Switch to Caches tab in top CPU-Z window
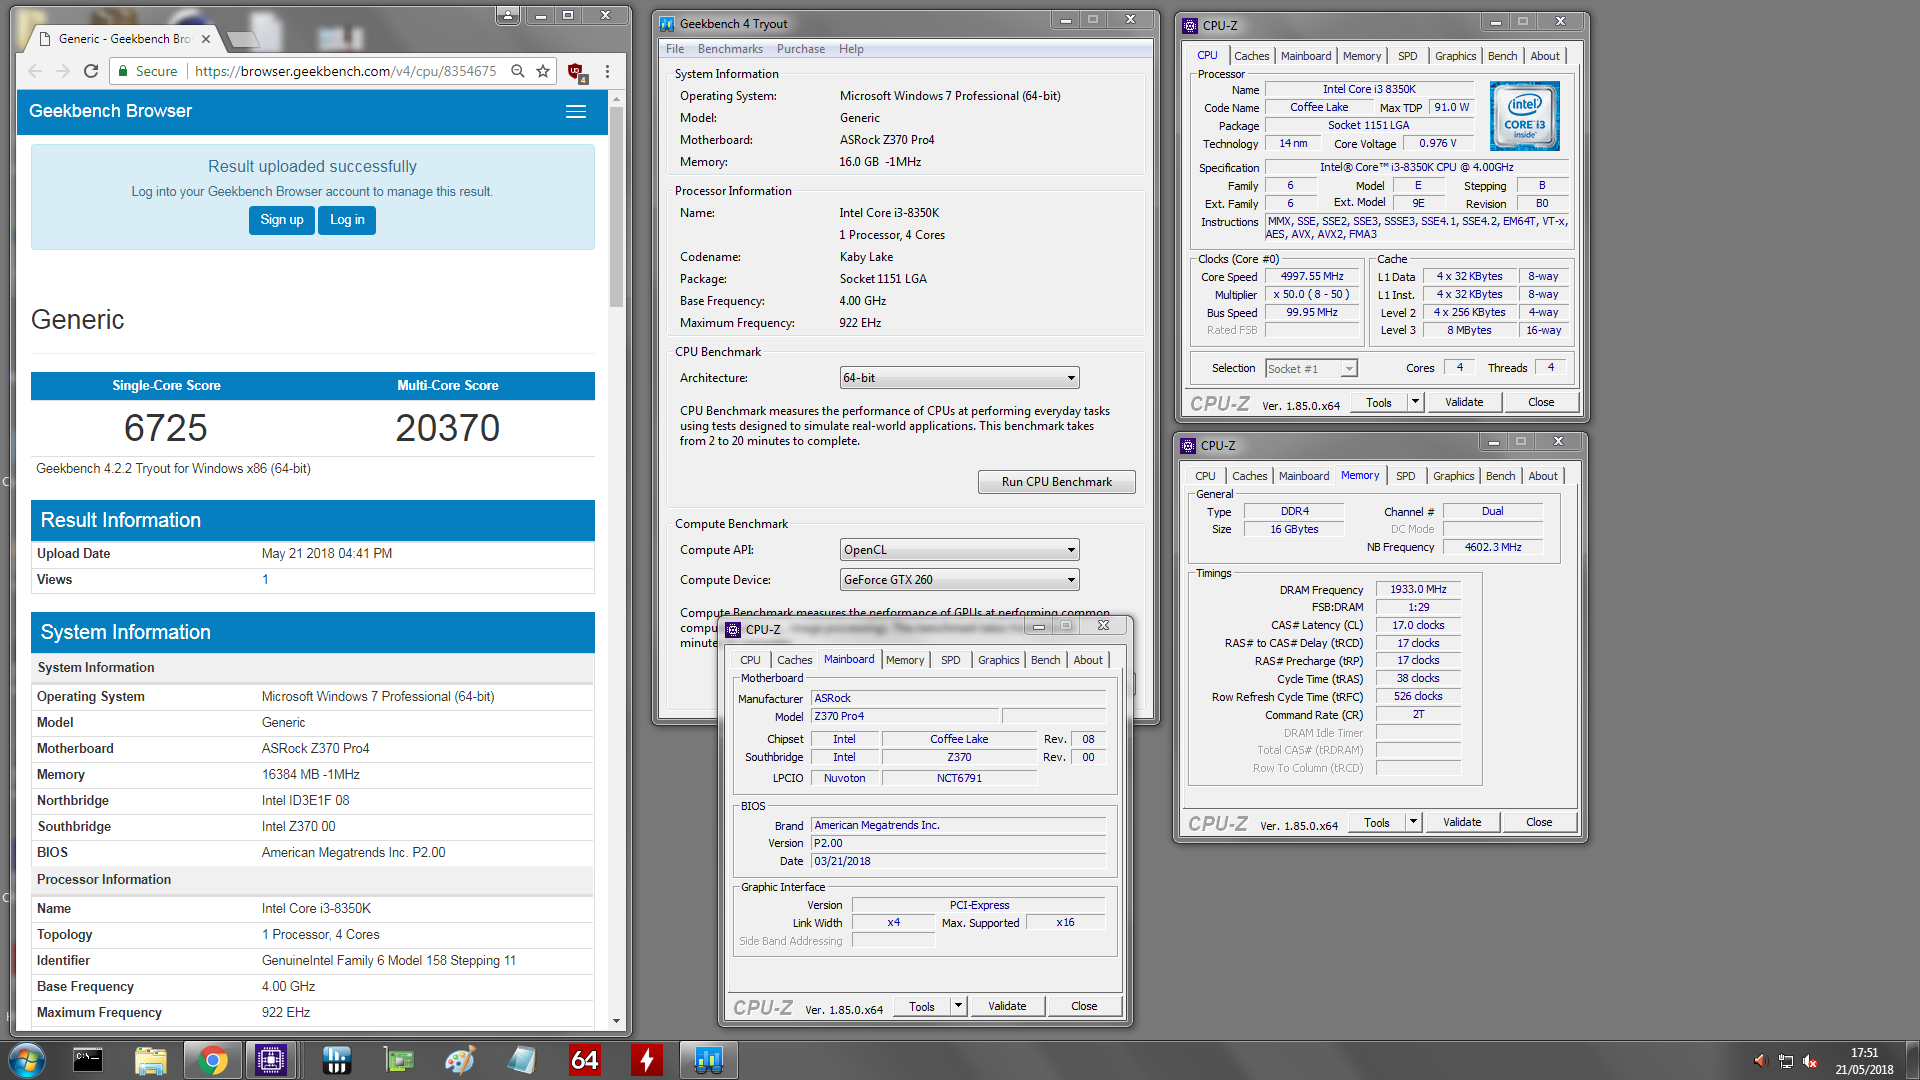The height and width of the screenshot is (1080, 1920). pyautogui.click(x=1251, y=56)
